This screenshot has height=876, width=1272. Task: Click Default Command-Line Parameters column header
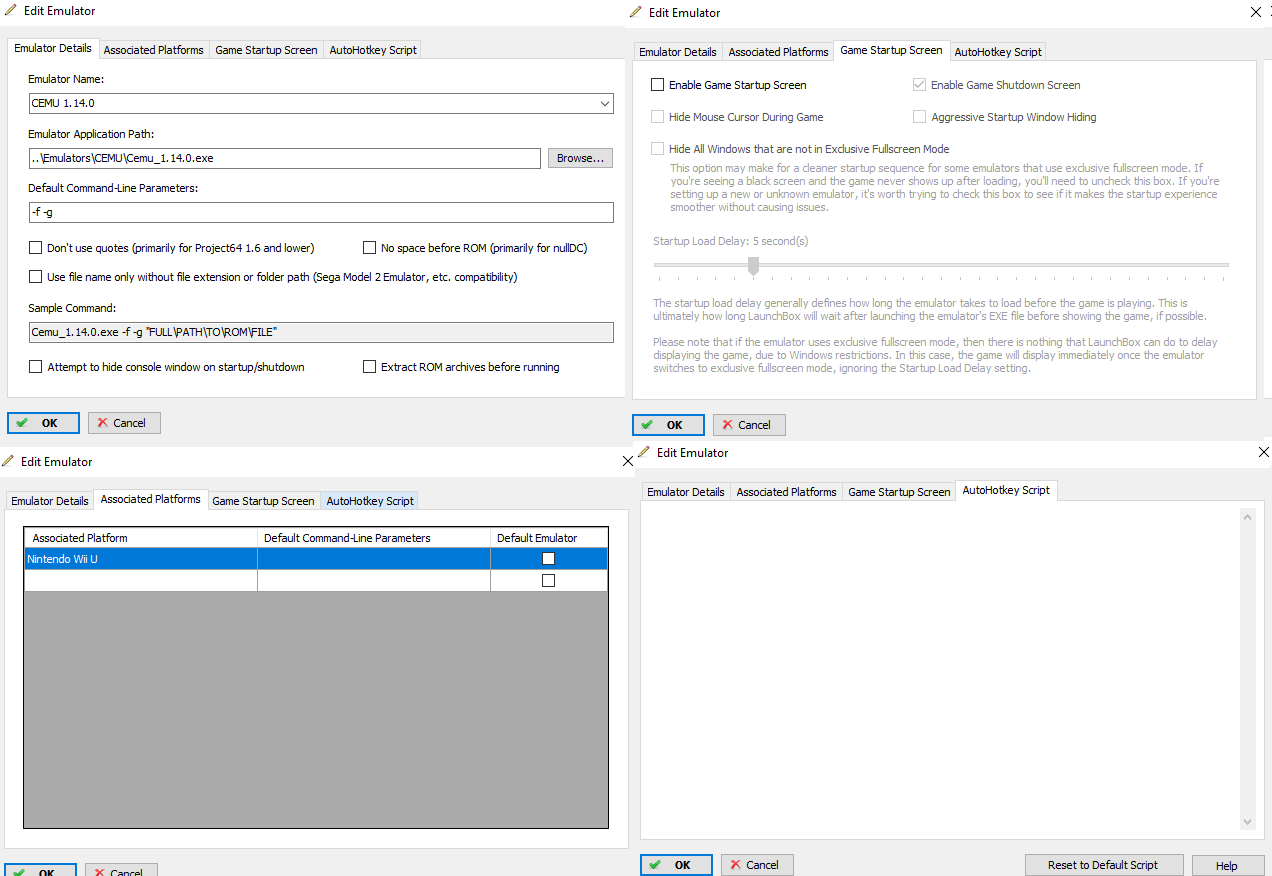[x=374, y=538]
